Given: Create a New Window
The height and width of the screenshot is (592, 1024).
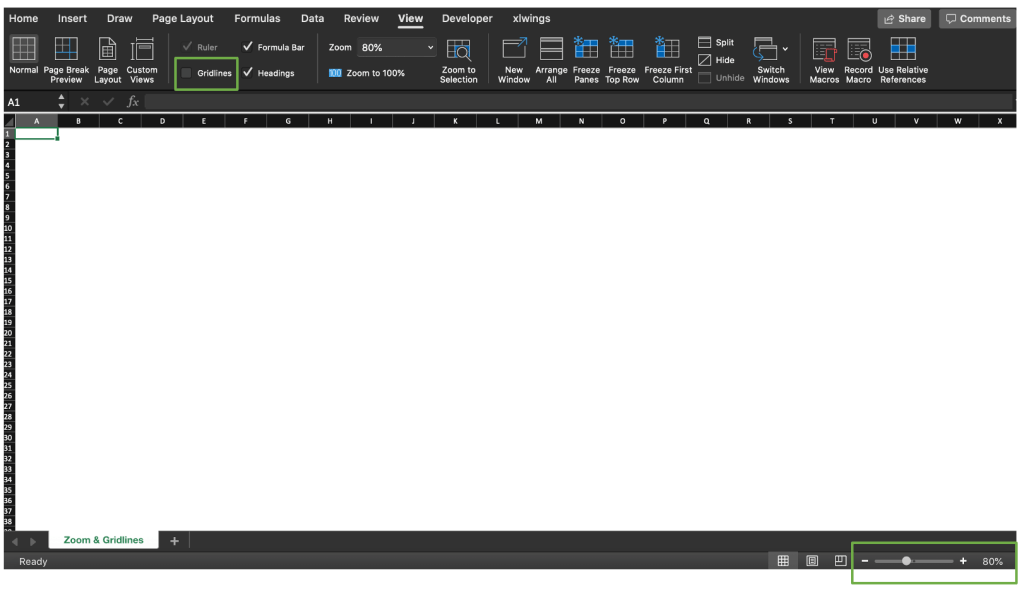Looking at the screenshot, I should pos(513,58).
